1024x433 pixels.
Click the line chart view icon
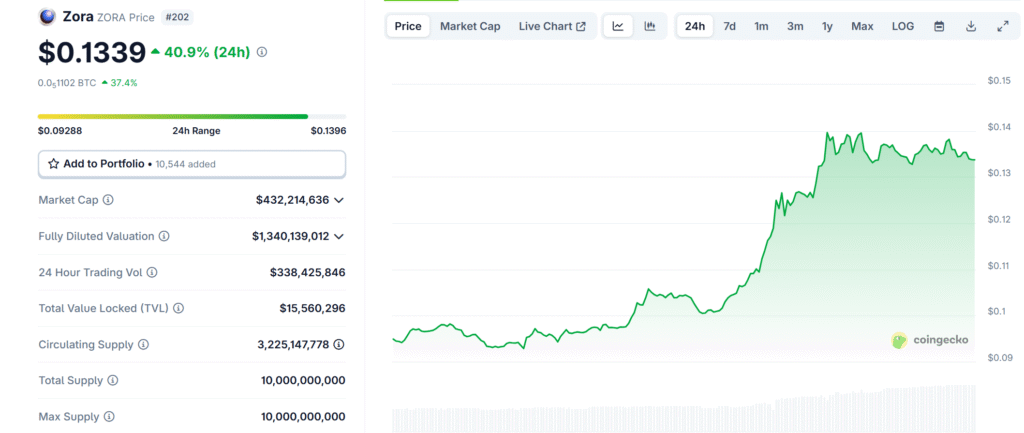pos(618,26)
